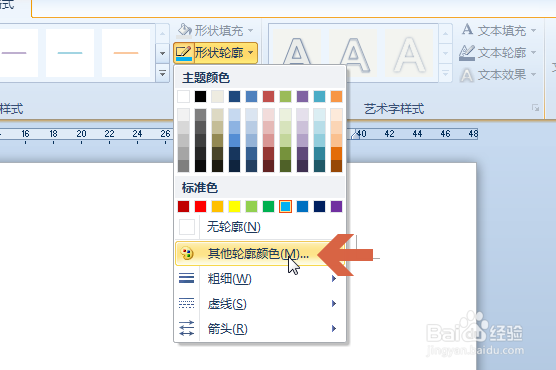Select 无轮廓(N) no outline option
Screen dimensions: 556x370
pyautogui.click(x=260, y=227)
